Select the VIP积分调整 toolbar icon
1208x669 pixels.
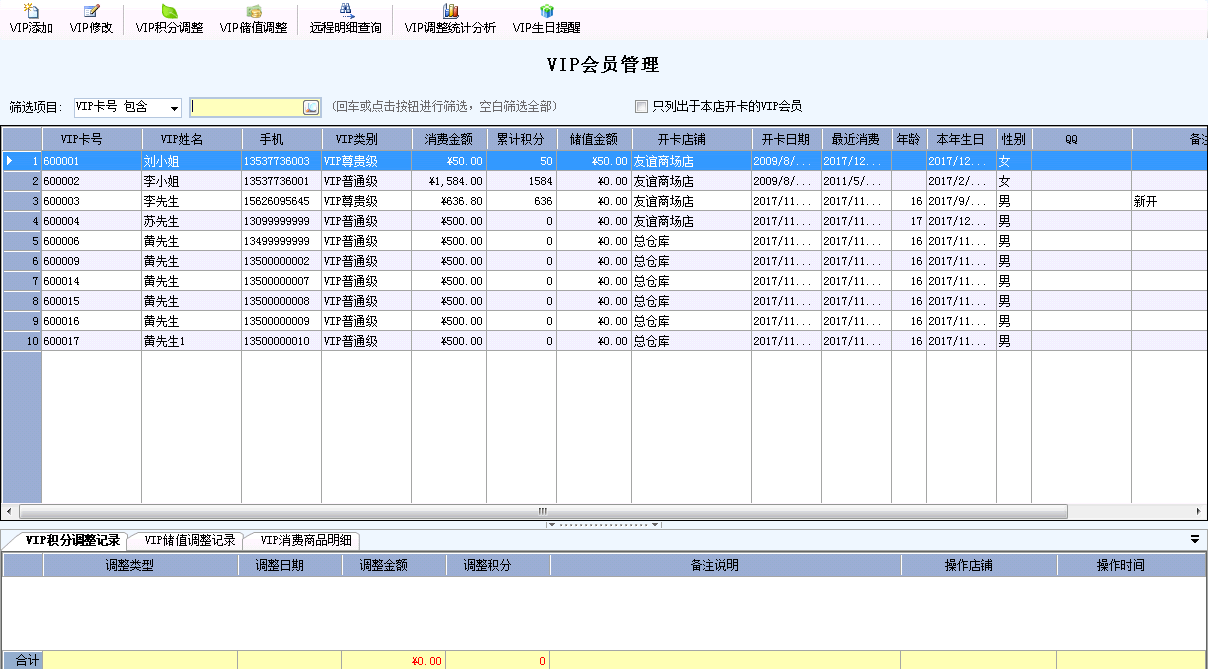[169, 19]
